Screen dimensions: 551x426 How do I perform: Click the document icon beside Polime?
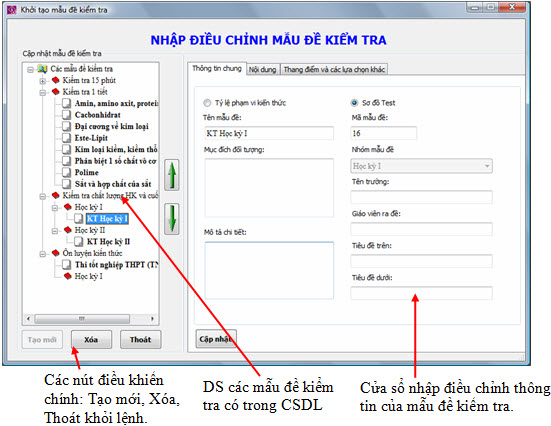pyautogui.click(x=66, y=172)
